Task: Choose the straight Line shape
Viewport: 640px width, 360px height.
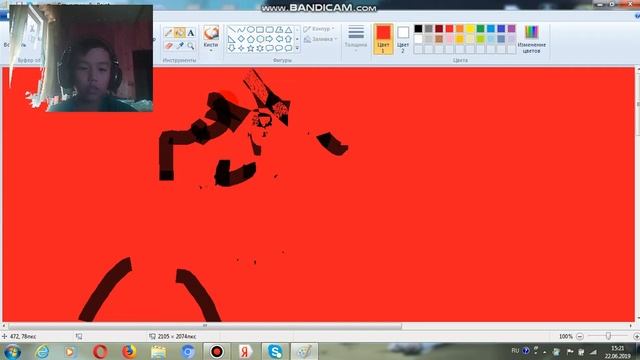Action: click(231, 30)
